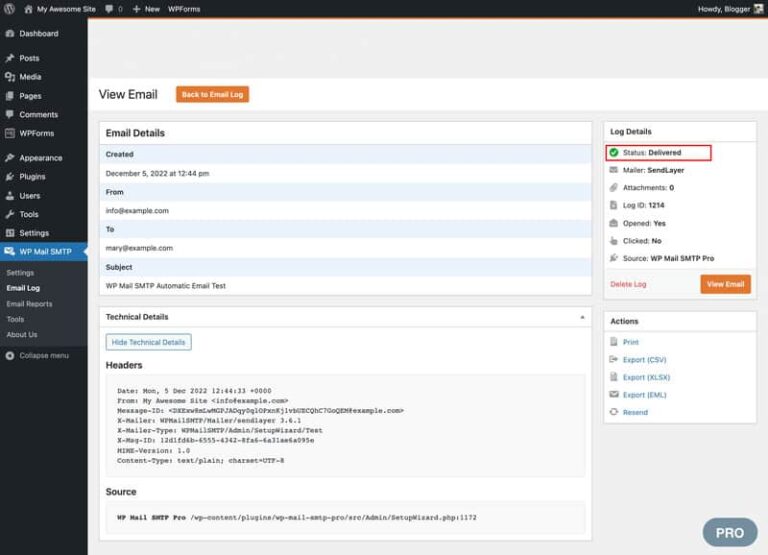The height and width of the screenshot is (555, 768).
Task: Click the Export (EML) envelope icon
Action: [x=614, y=395]
